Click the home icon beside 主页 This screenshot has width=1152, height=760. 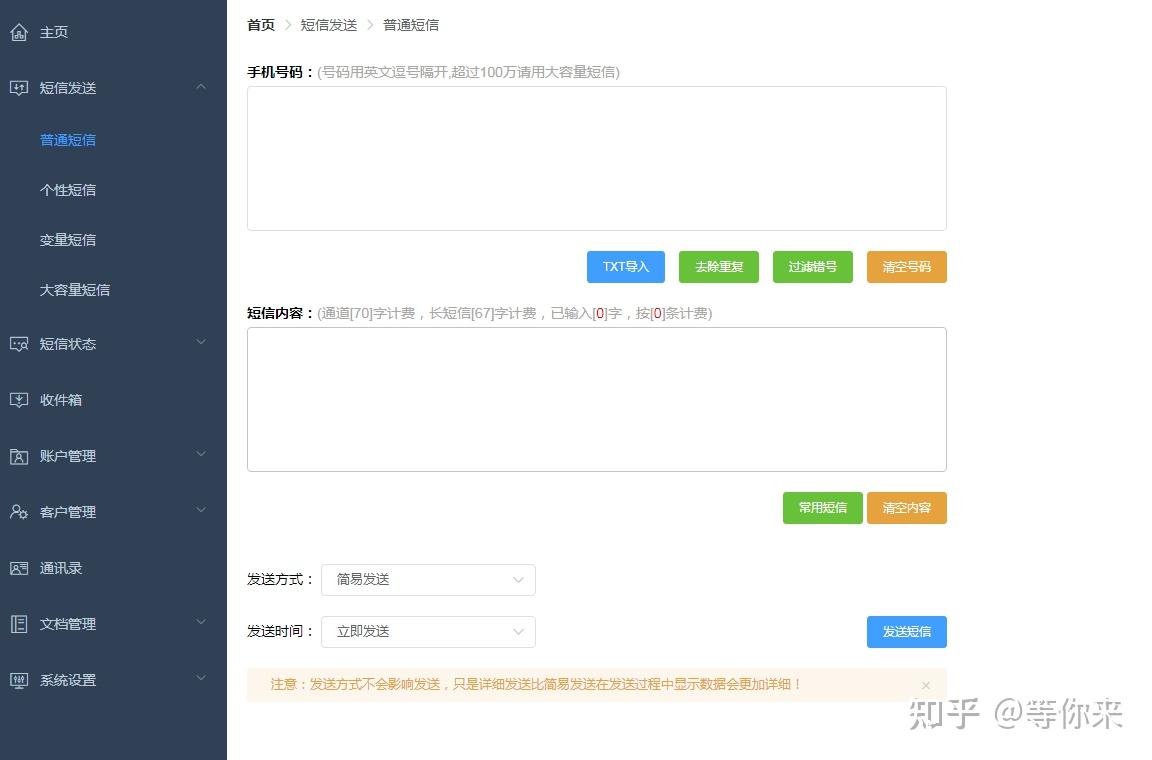[19, 32]
